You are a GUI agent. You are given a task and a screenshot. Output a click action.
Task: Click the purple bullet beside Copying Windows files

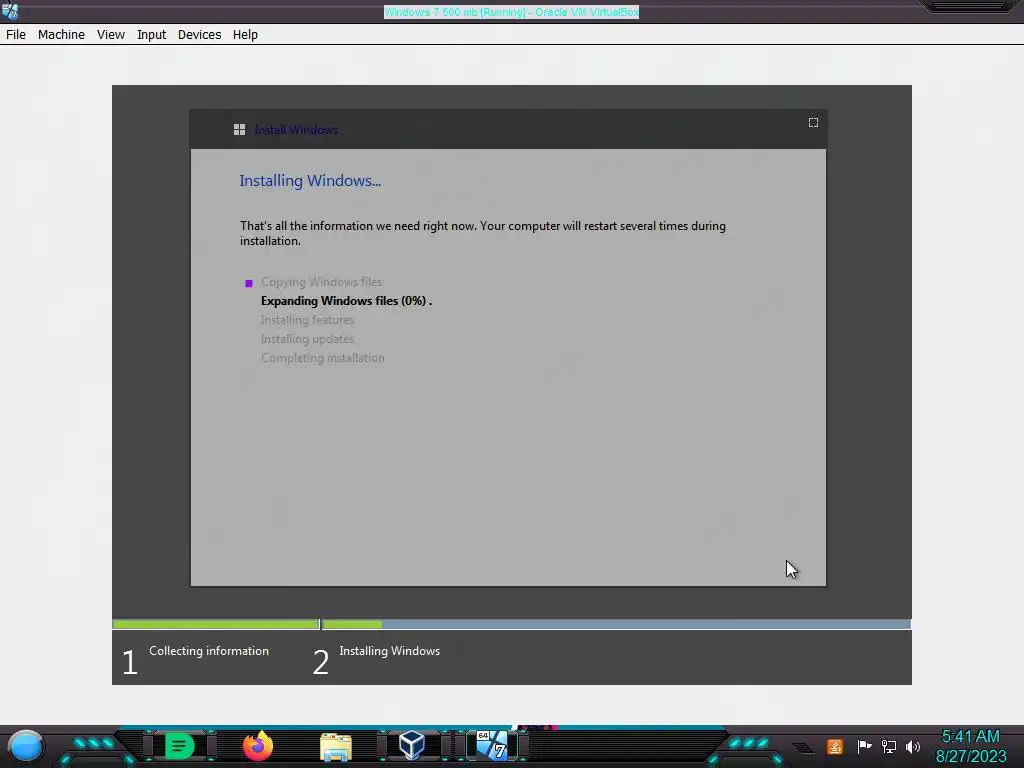click(249, 283)
